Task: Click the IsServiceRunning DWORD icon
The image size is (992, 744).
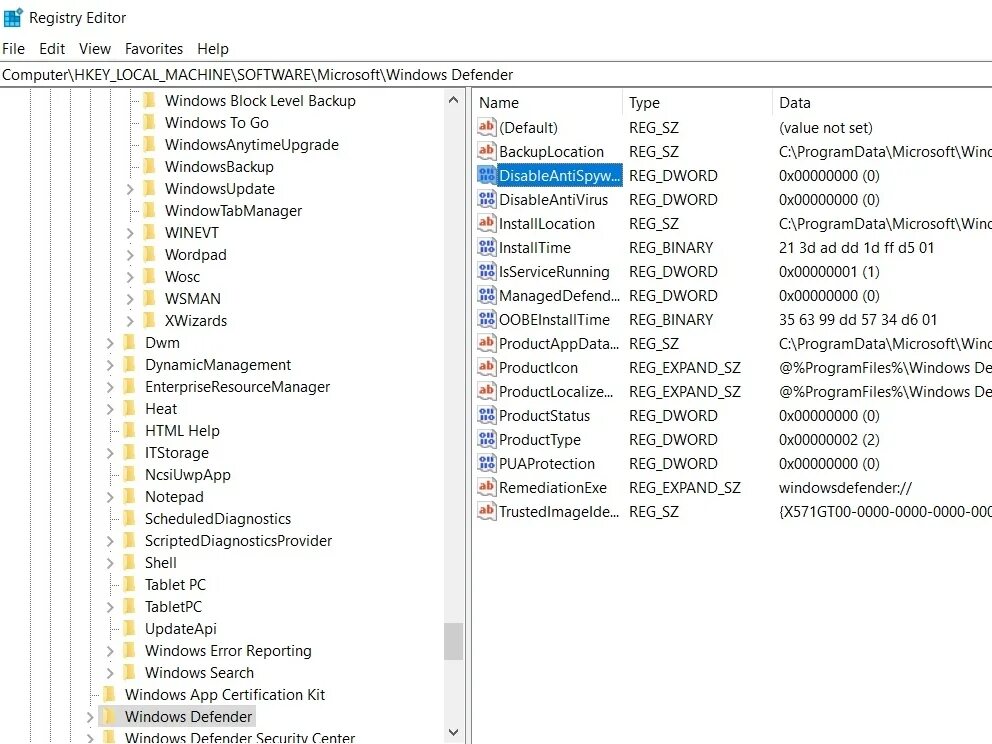Action: pos(487,271)
